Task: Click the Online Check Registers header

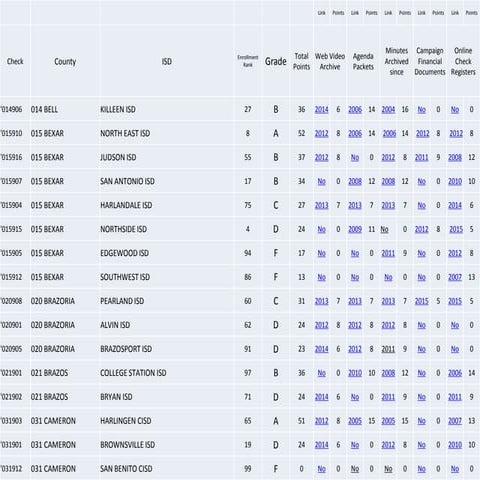Action: 463,61
